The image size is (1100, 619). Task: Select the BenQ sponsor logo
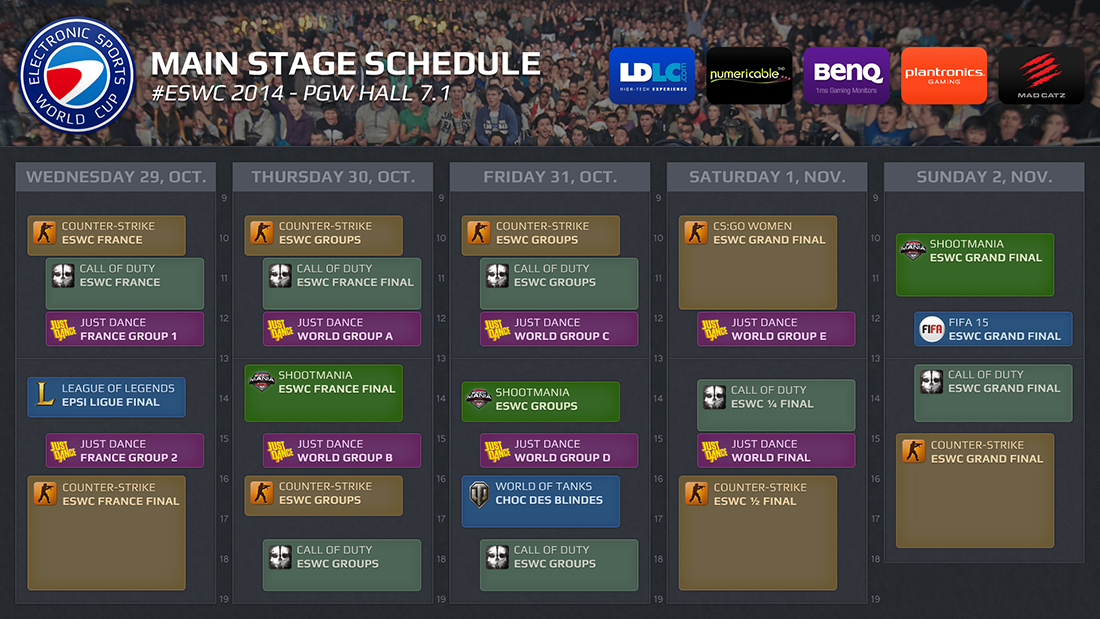click(847, 75)
